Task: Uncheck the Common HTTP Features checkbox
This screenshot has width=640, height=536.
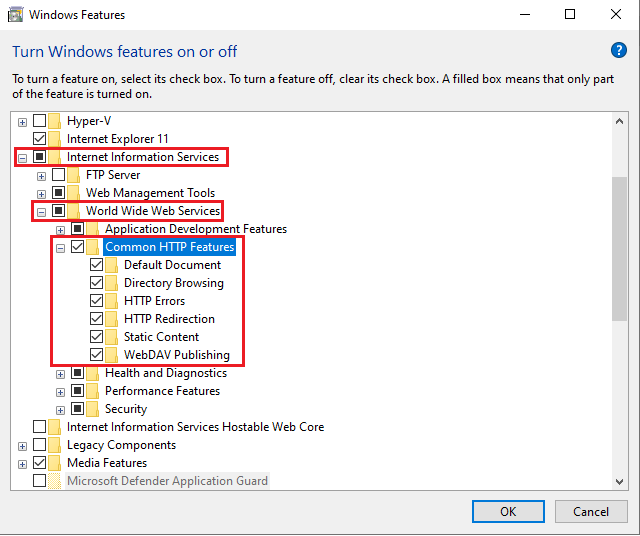Action: [x=78, y=247]
